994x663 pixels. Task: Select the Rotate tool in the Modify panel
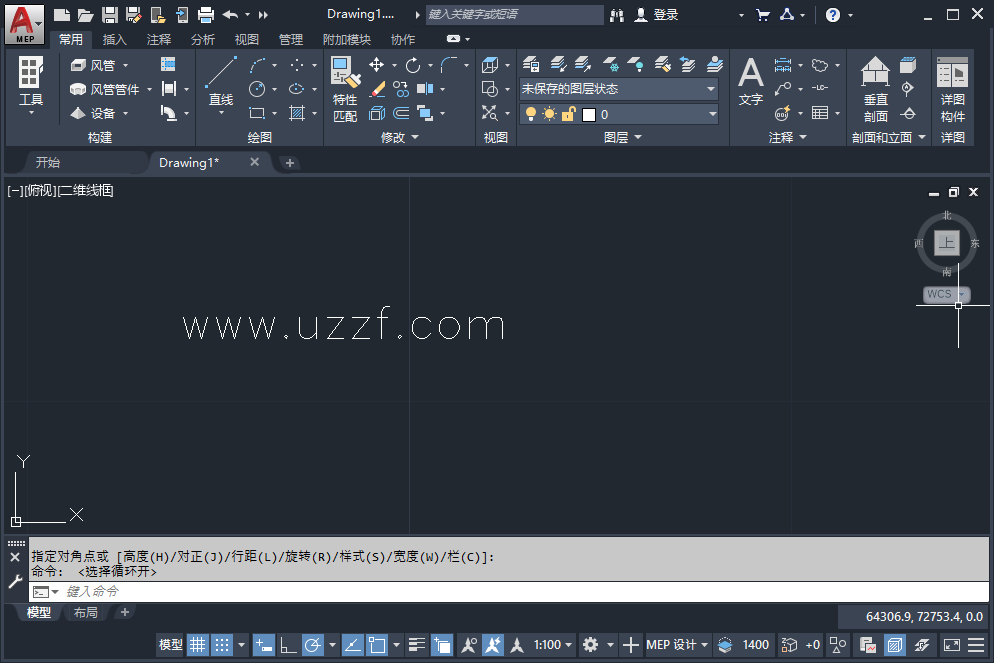coord(413,65)
